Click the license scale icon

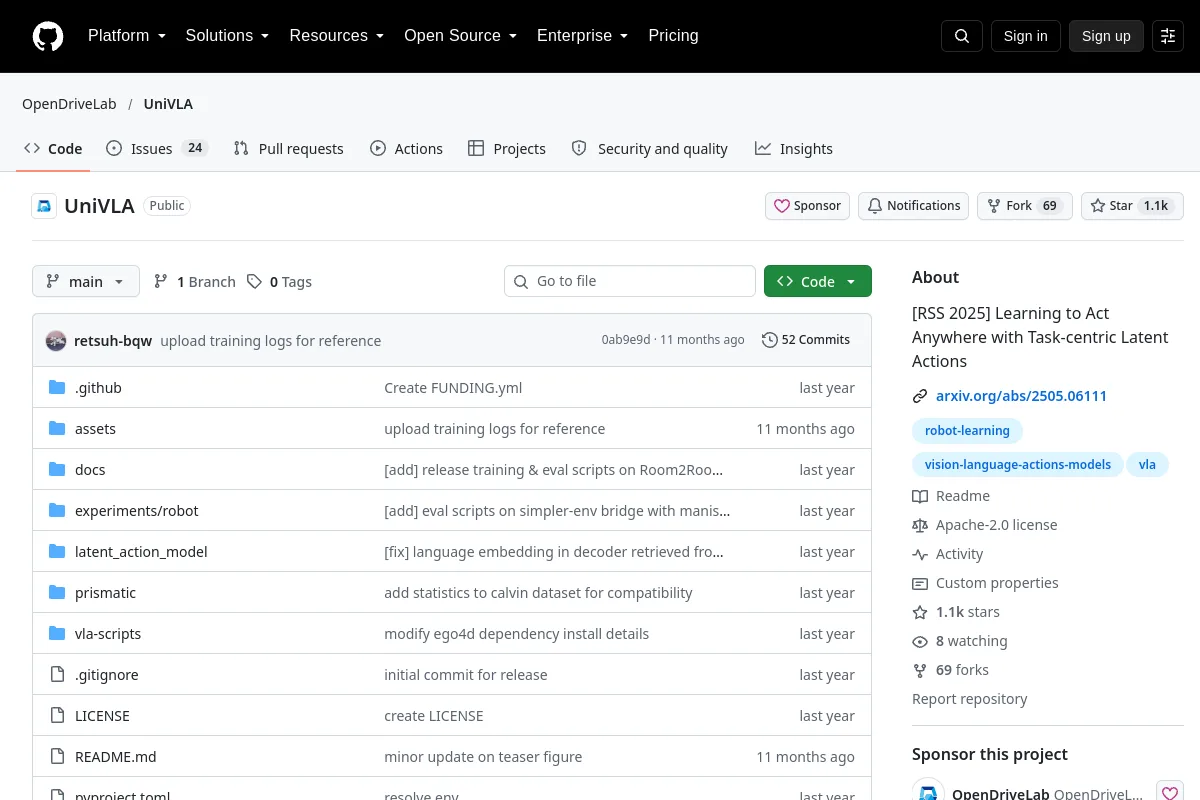coord(920,525)
